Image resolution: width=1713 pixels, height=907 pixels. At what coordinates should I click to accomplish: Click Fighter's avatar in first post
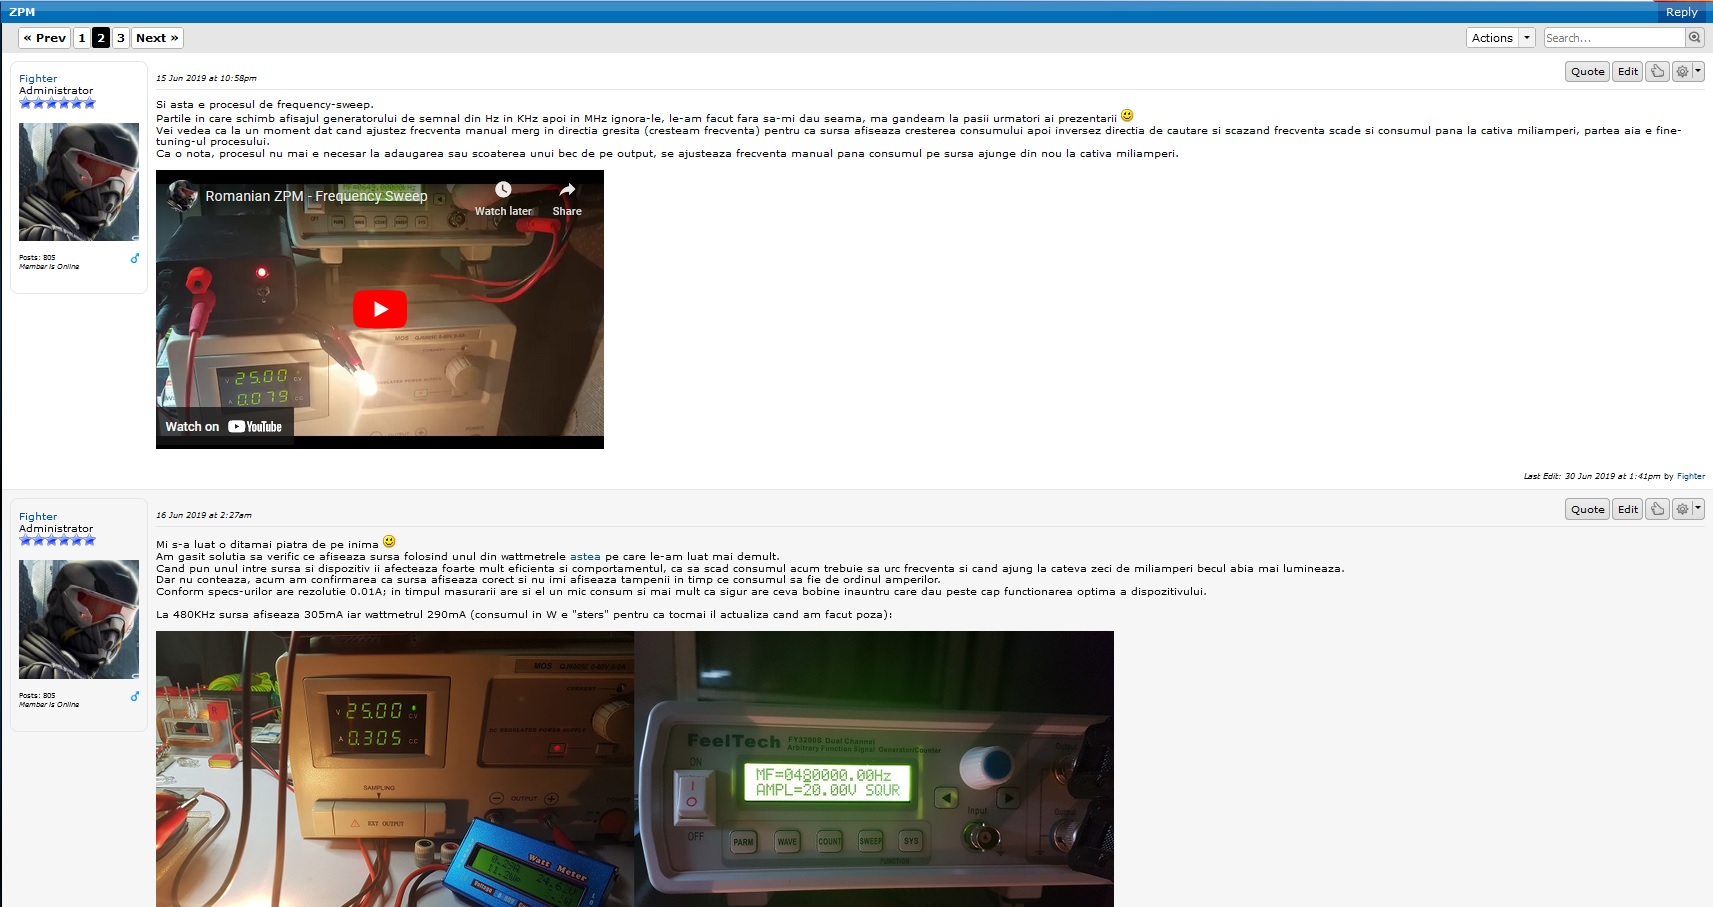tap(79, 182)
